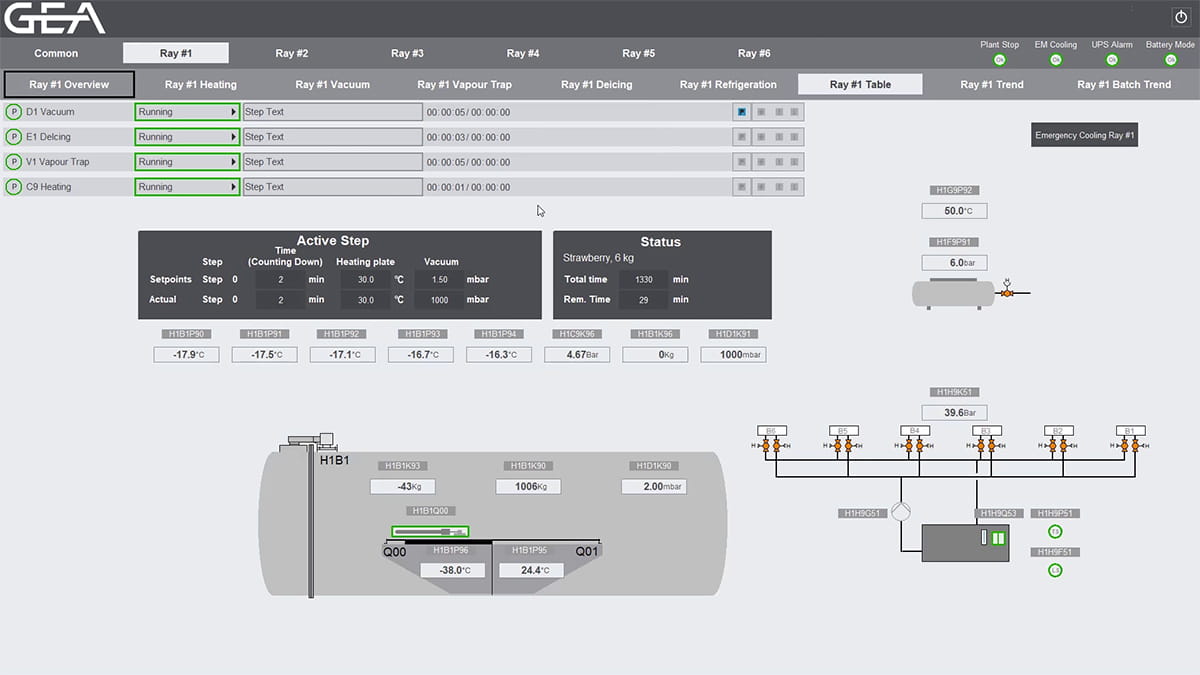The image size is (1200, 675).
Task: Click the P icon beside D1 Vacuum
Action: [x=14, y=112]
